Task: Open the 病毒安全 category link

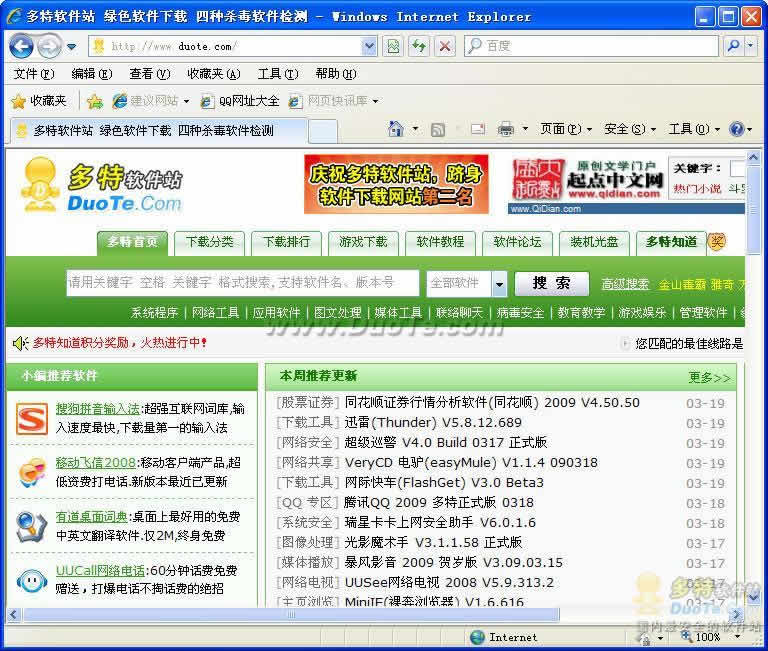Action: tap(520, 313)
